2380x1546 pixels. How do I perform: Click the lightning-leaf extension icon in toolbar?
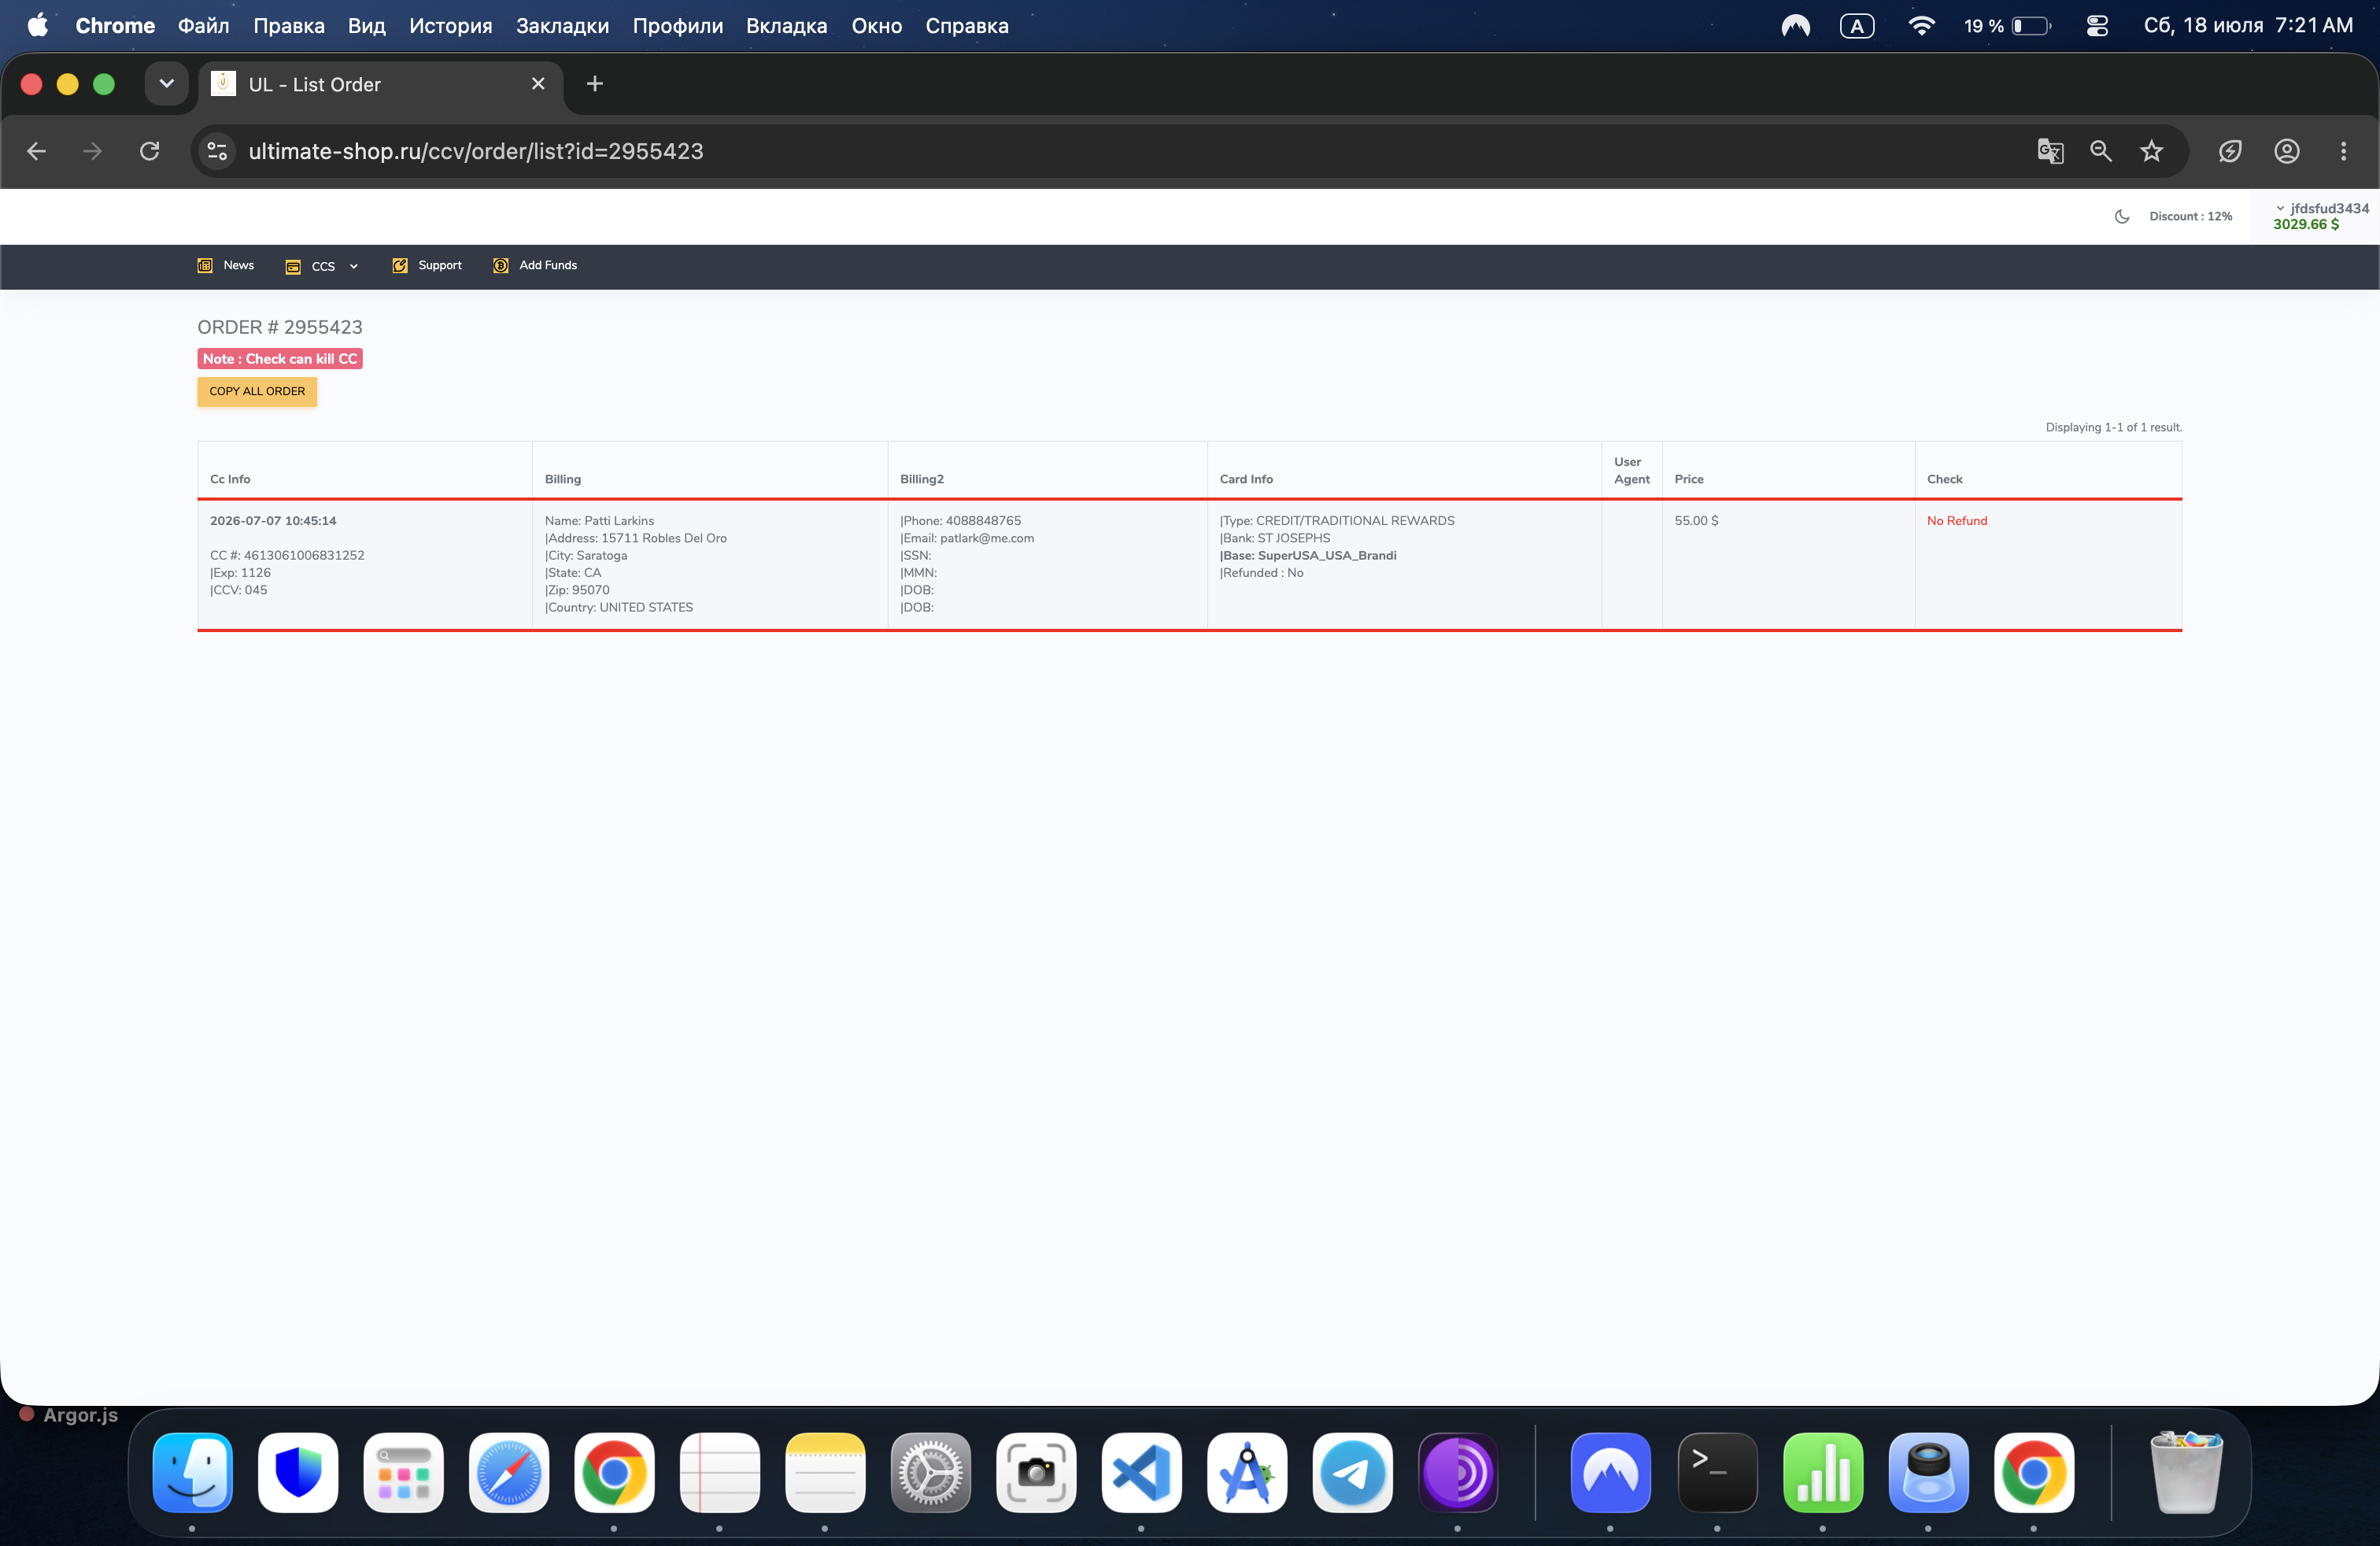point(2230,151)
